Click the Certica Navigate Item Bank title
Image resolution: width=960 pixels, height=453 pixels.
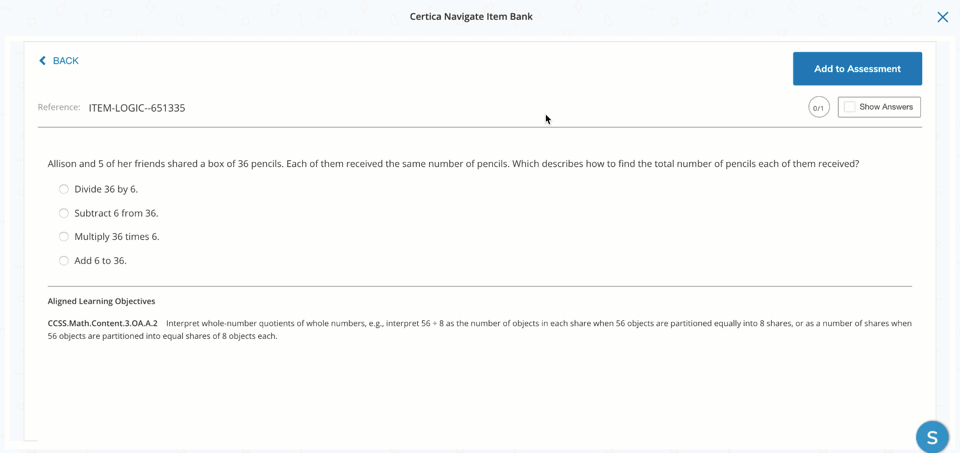click(x=471, y=16)
